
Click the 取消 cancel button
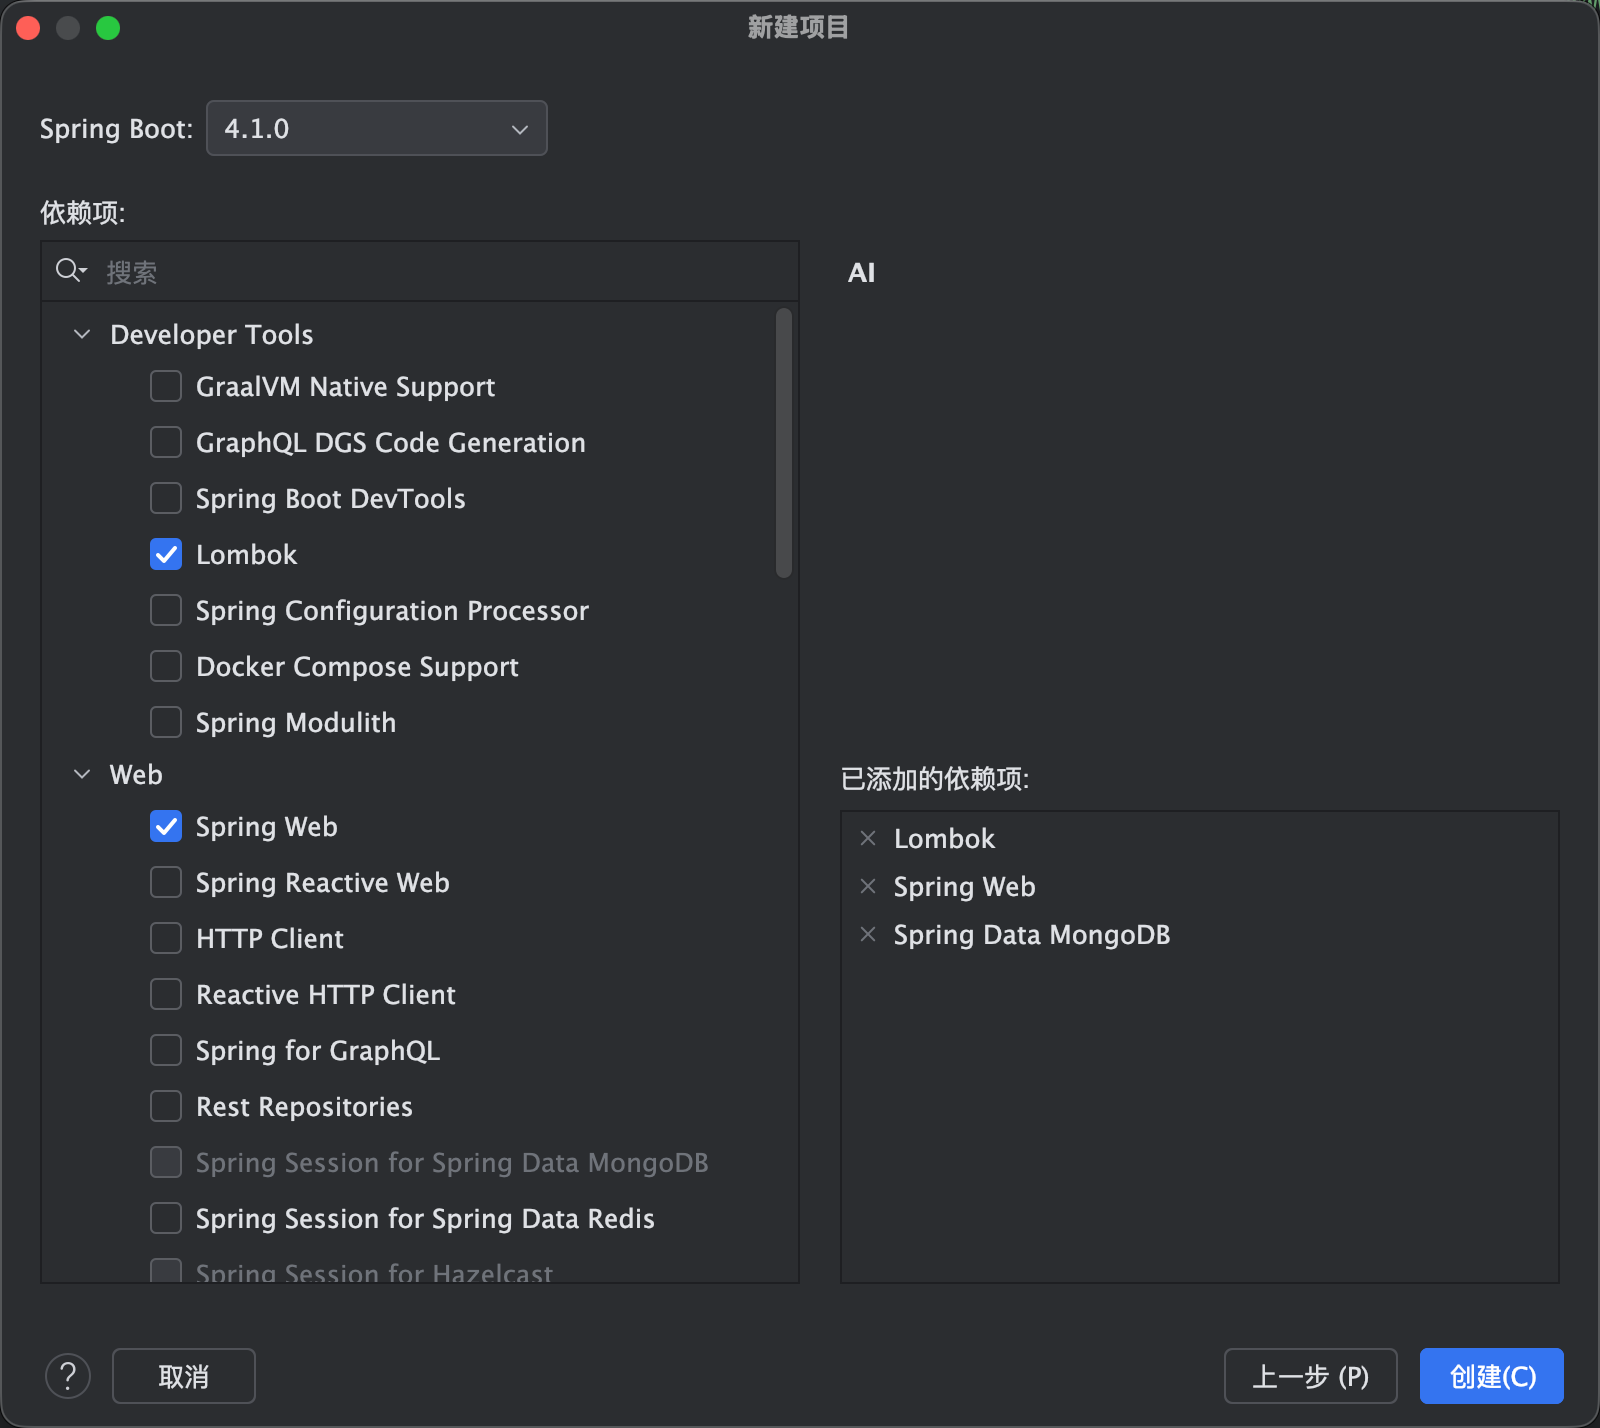coord(184,1376)
